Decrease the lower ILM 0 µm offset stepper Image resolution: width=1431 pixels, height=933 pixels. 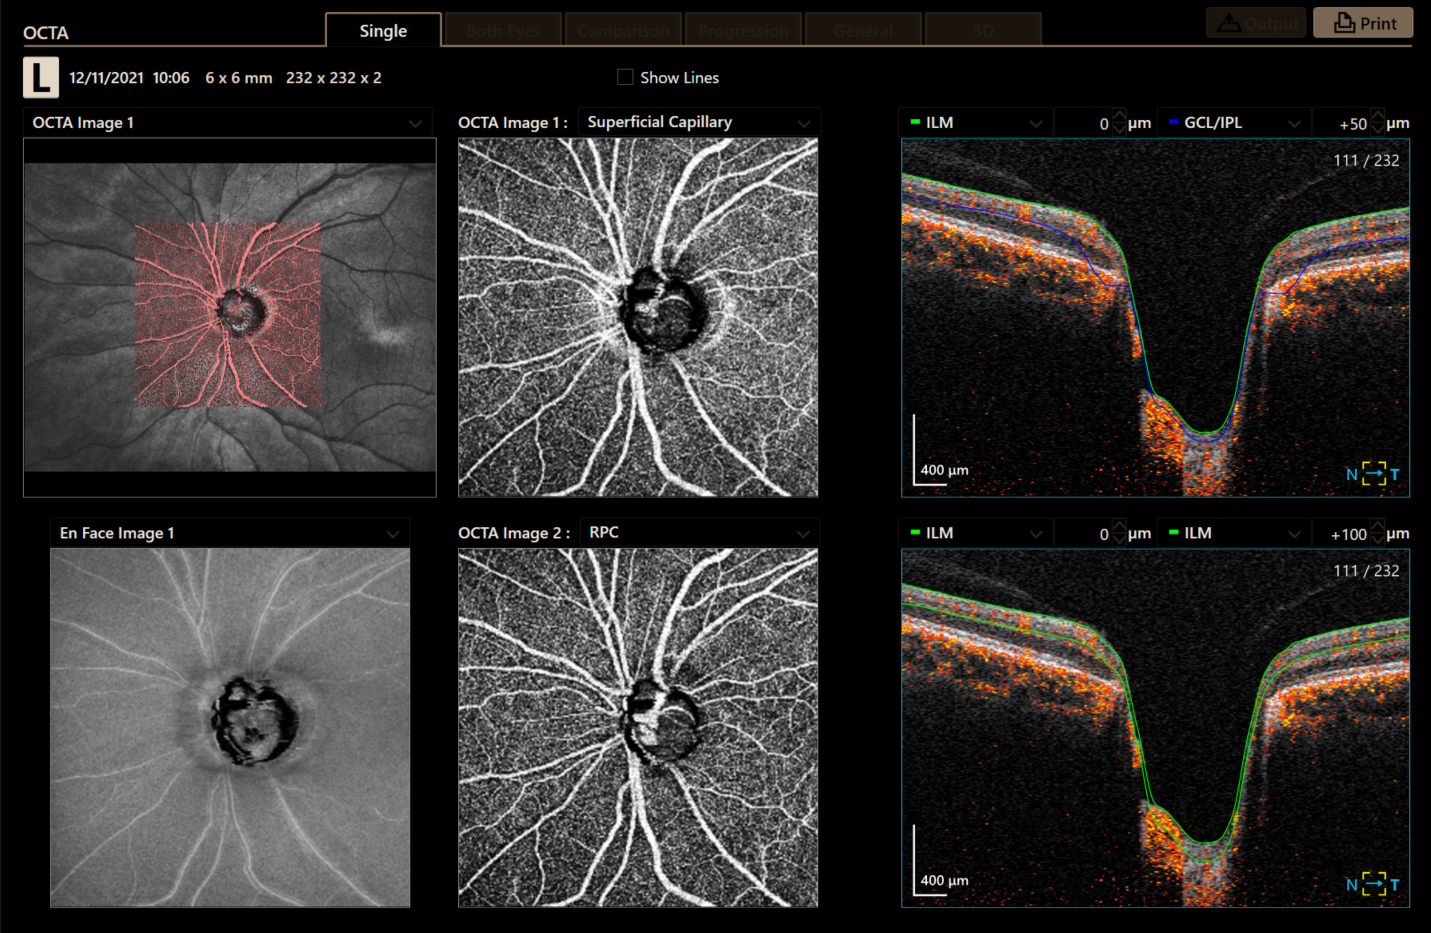[1119, 540]
